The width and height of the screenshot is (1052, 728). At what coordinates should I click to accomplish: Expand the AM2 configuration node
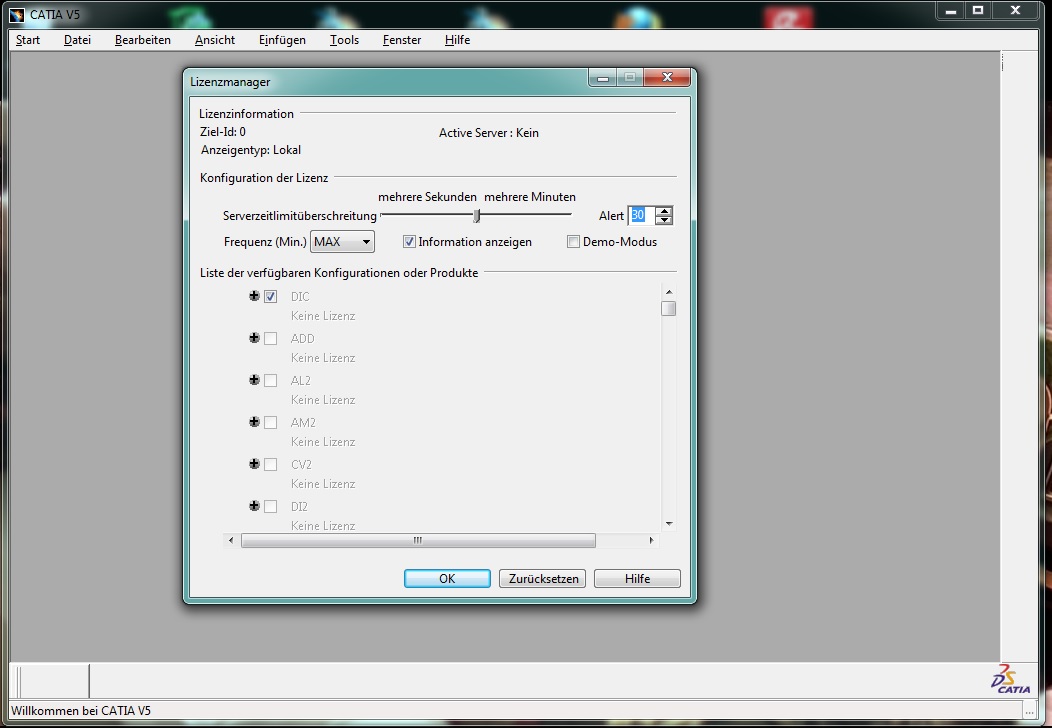(254, 422)
